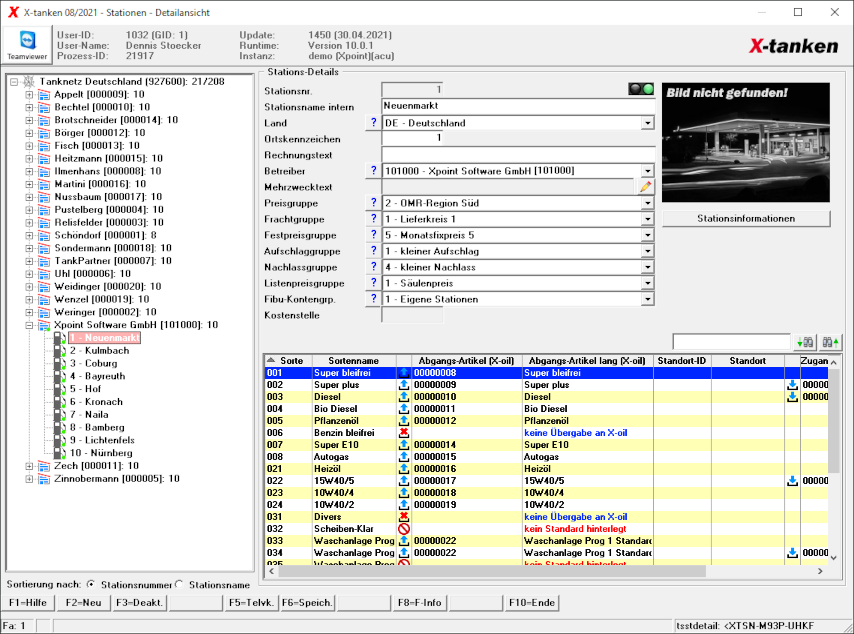Open the Preisgruppe dropdown
Image resolution: width=854 pixels, height=634 pixels.
[x=647, y=203]
